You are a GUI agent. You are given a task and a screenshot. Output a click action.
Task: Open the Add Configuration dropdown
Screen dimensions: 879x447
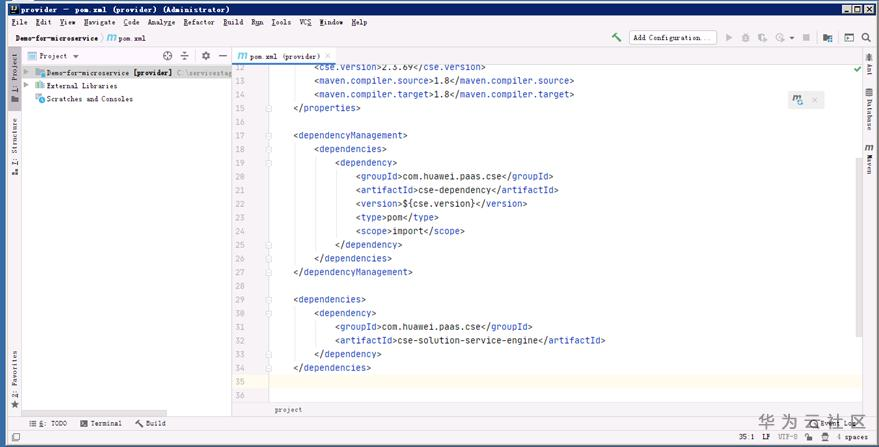673,38
